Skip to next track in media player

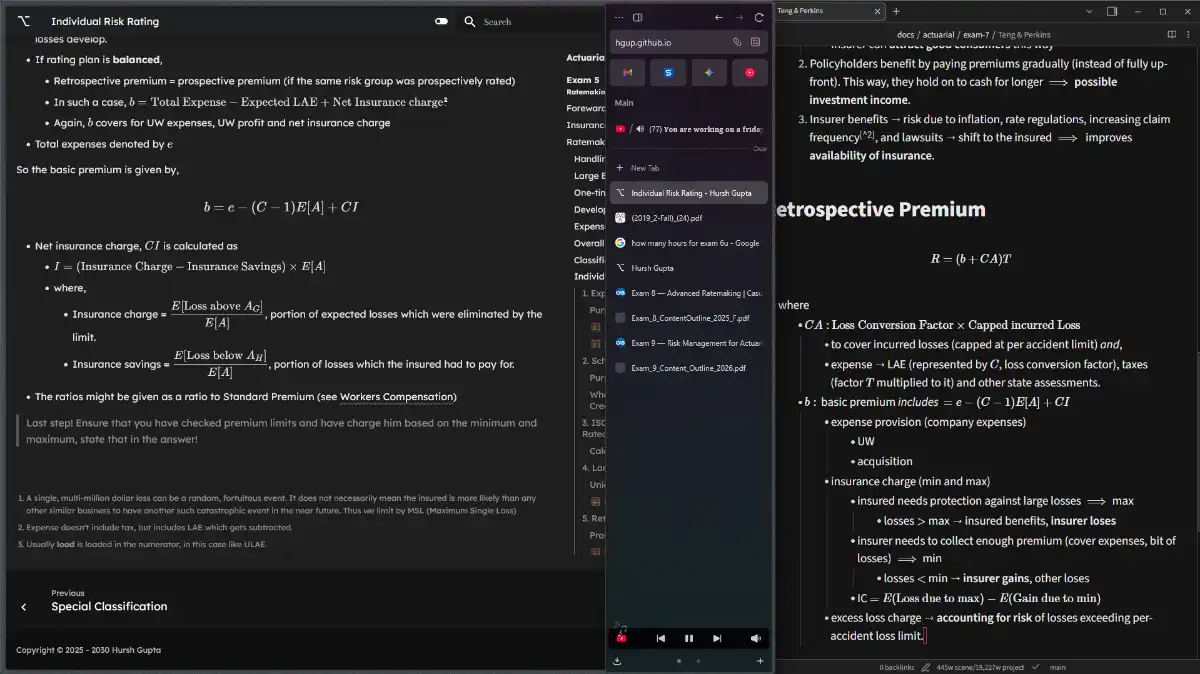pos(717,638)
